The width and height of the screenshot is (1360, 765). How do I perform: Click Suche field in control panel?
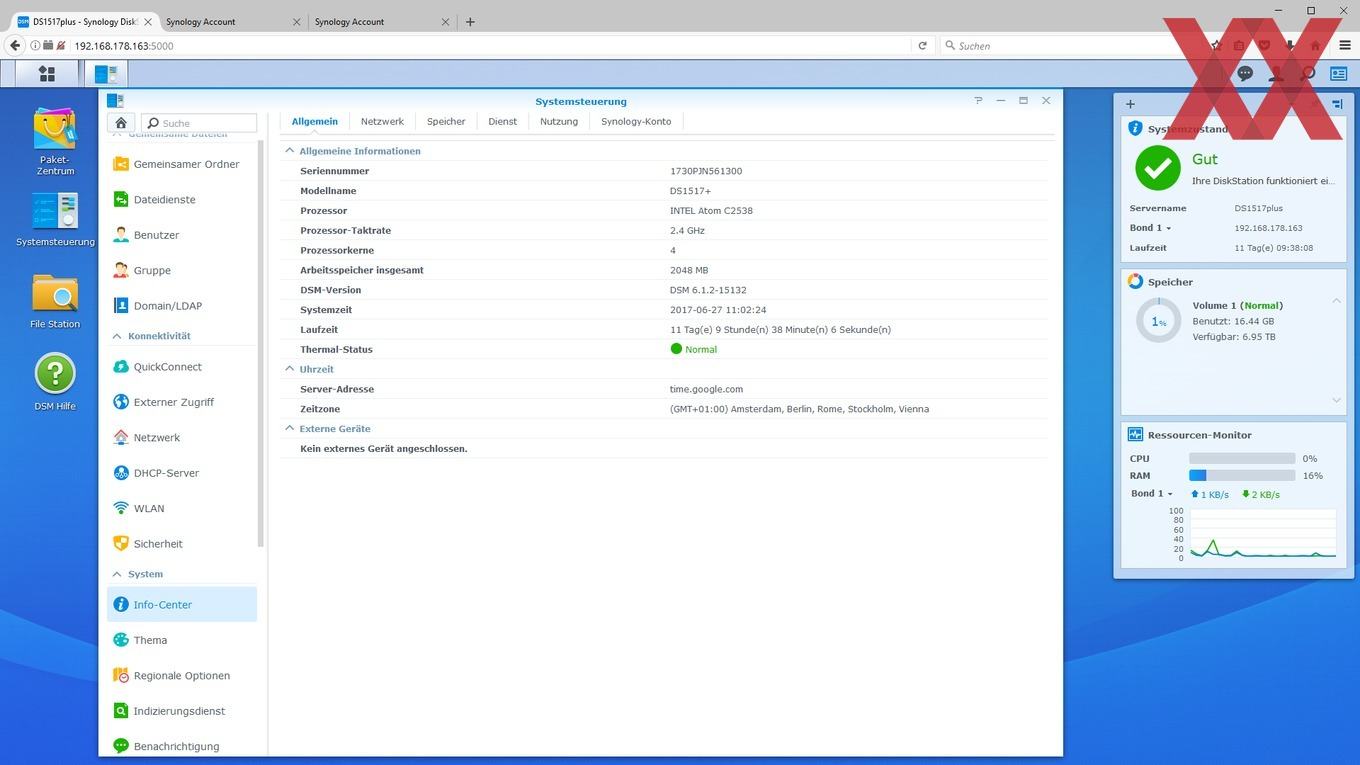tap(199, 123)
